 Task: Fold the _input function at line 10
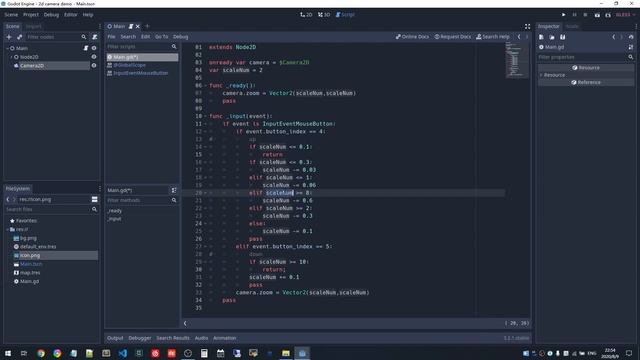205,116
